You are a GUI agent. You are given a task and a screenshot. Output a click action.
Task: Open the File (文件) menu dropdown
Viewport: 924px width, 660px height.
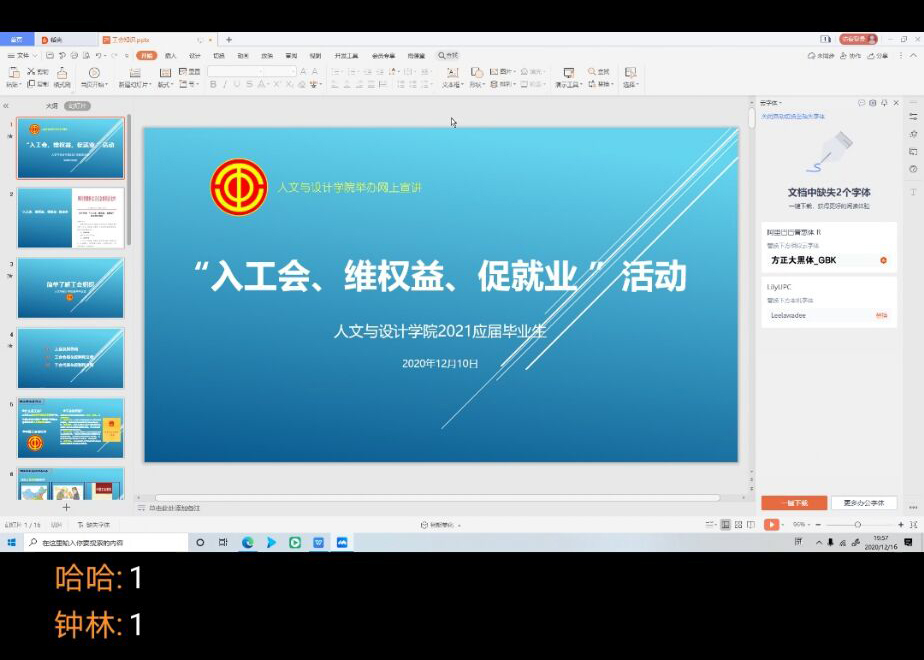(x=23, y=55)
